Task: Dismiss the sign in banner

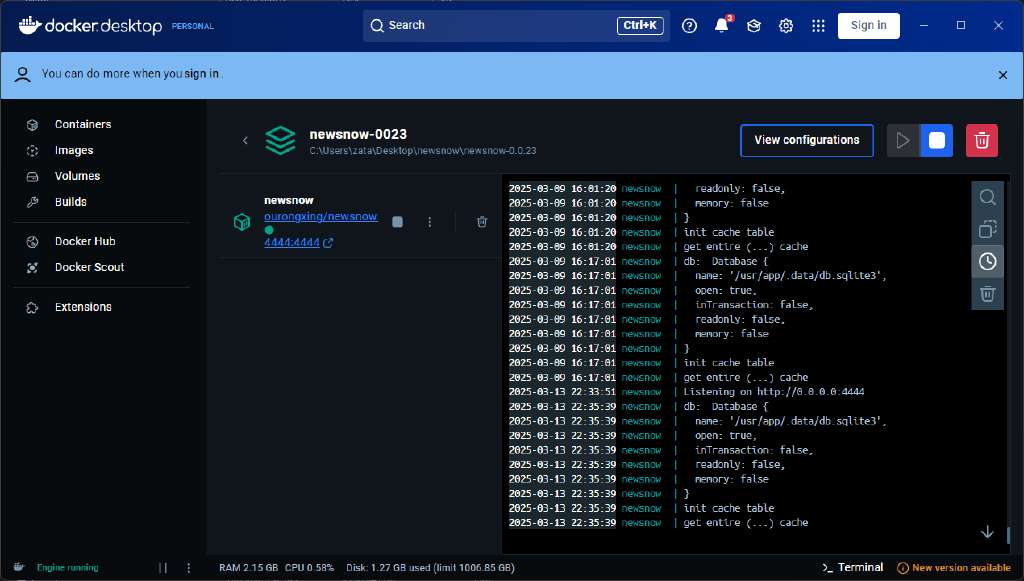Action: coord(1002,75)
